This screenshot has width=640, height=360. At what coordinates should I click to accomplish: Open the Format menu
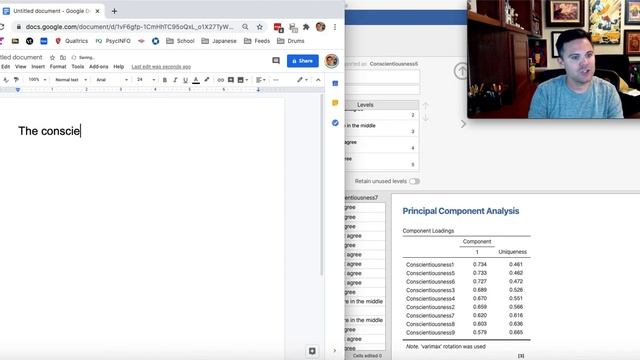(58, 67)
